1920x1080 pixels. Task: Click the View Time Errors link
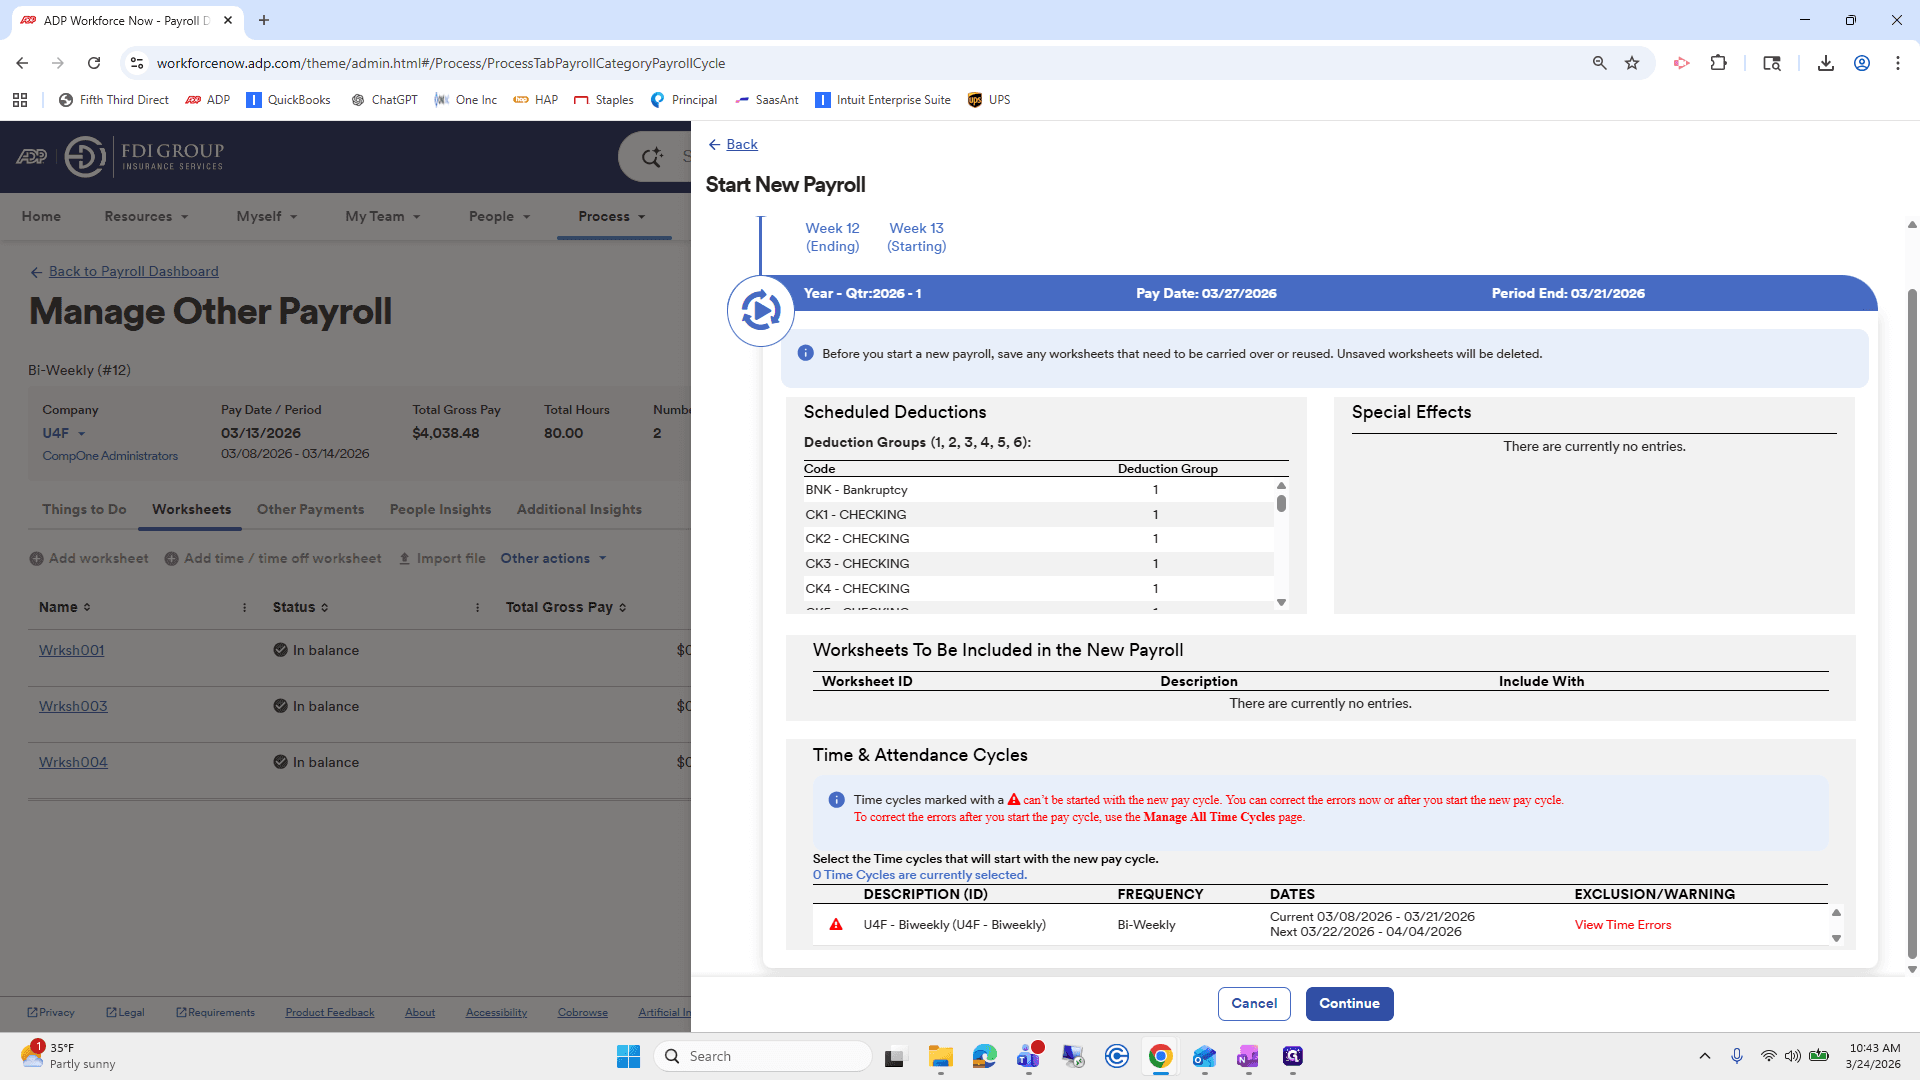[1622, 925]
